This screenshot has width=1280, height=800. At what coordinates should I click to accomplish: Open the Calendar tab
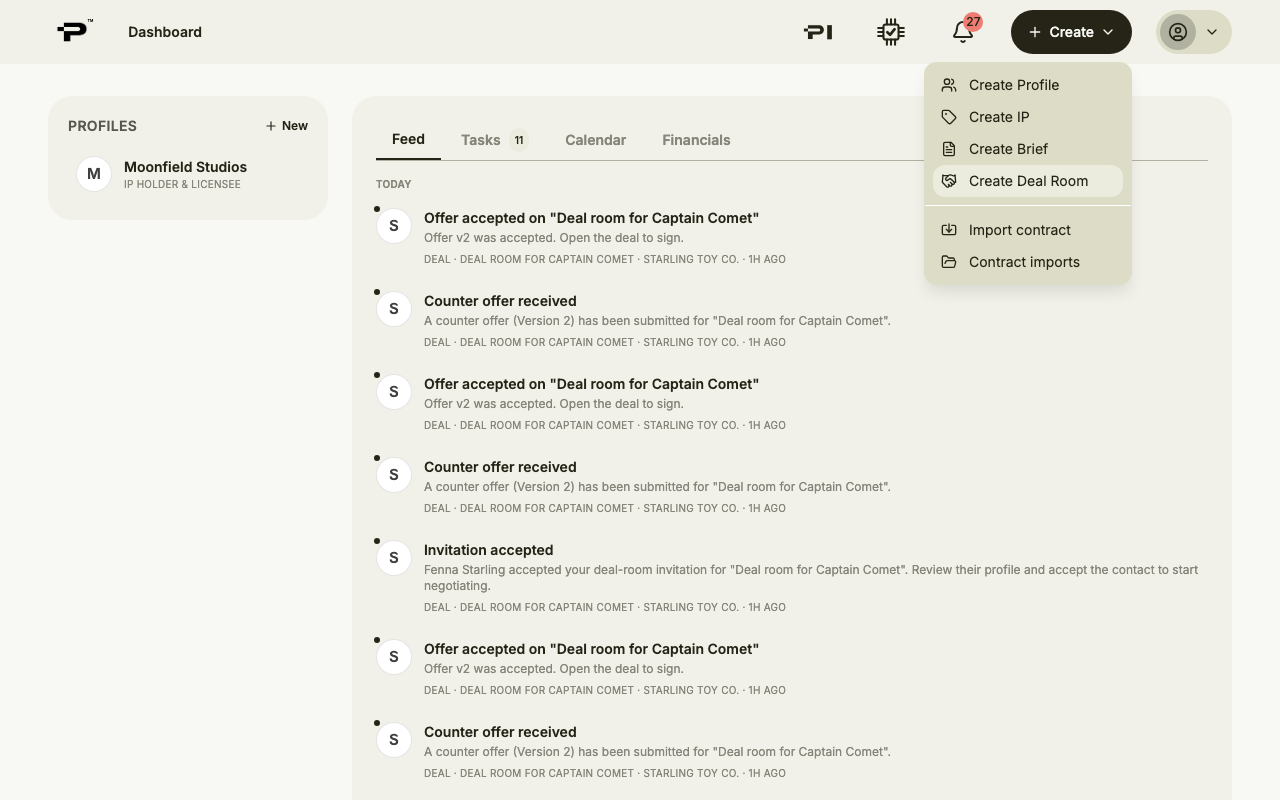595,140
